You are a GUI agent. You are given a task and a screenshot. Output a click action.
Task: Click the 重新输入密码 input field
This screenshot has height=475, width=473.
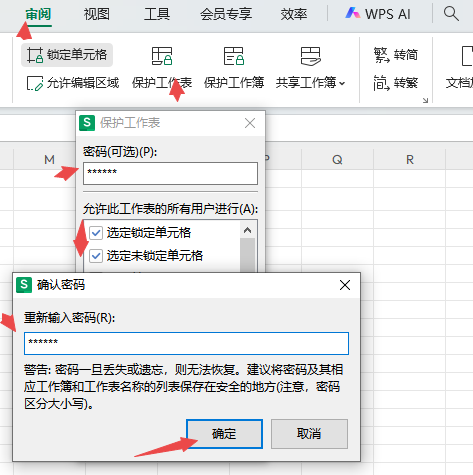pos(186,343)
